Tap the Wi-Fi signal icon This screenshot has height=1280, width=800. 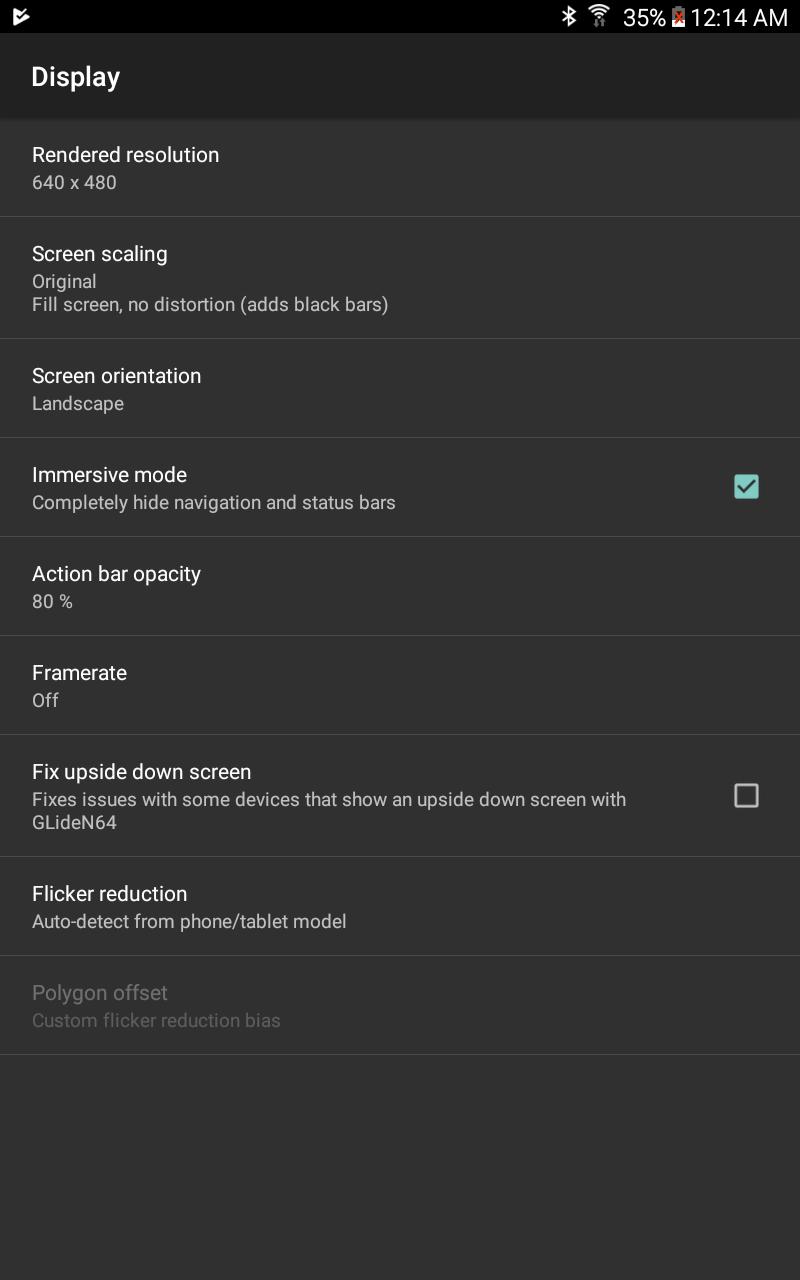pyautogui.click(x=599, y=16)
